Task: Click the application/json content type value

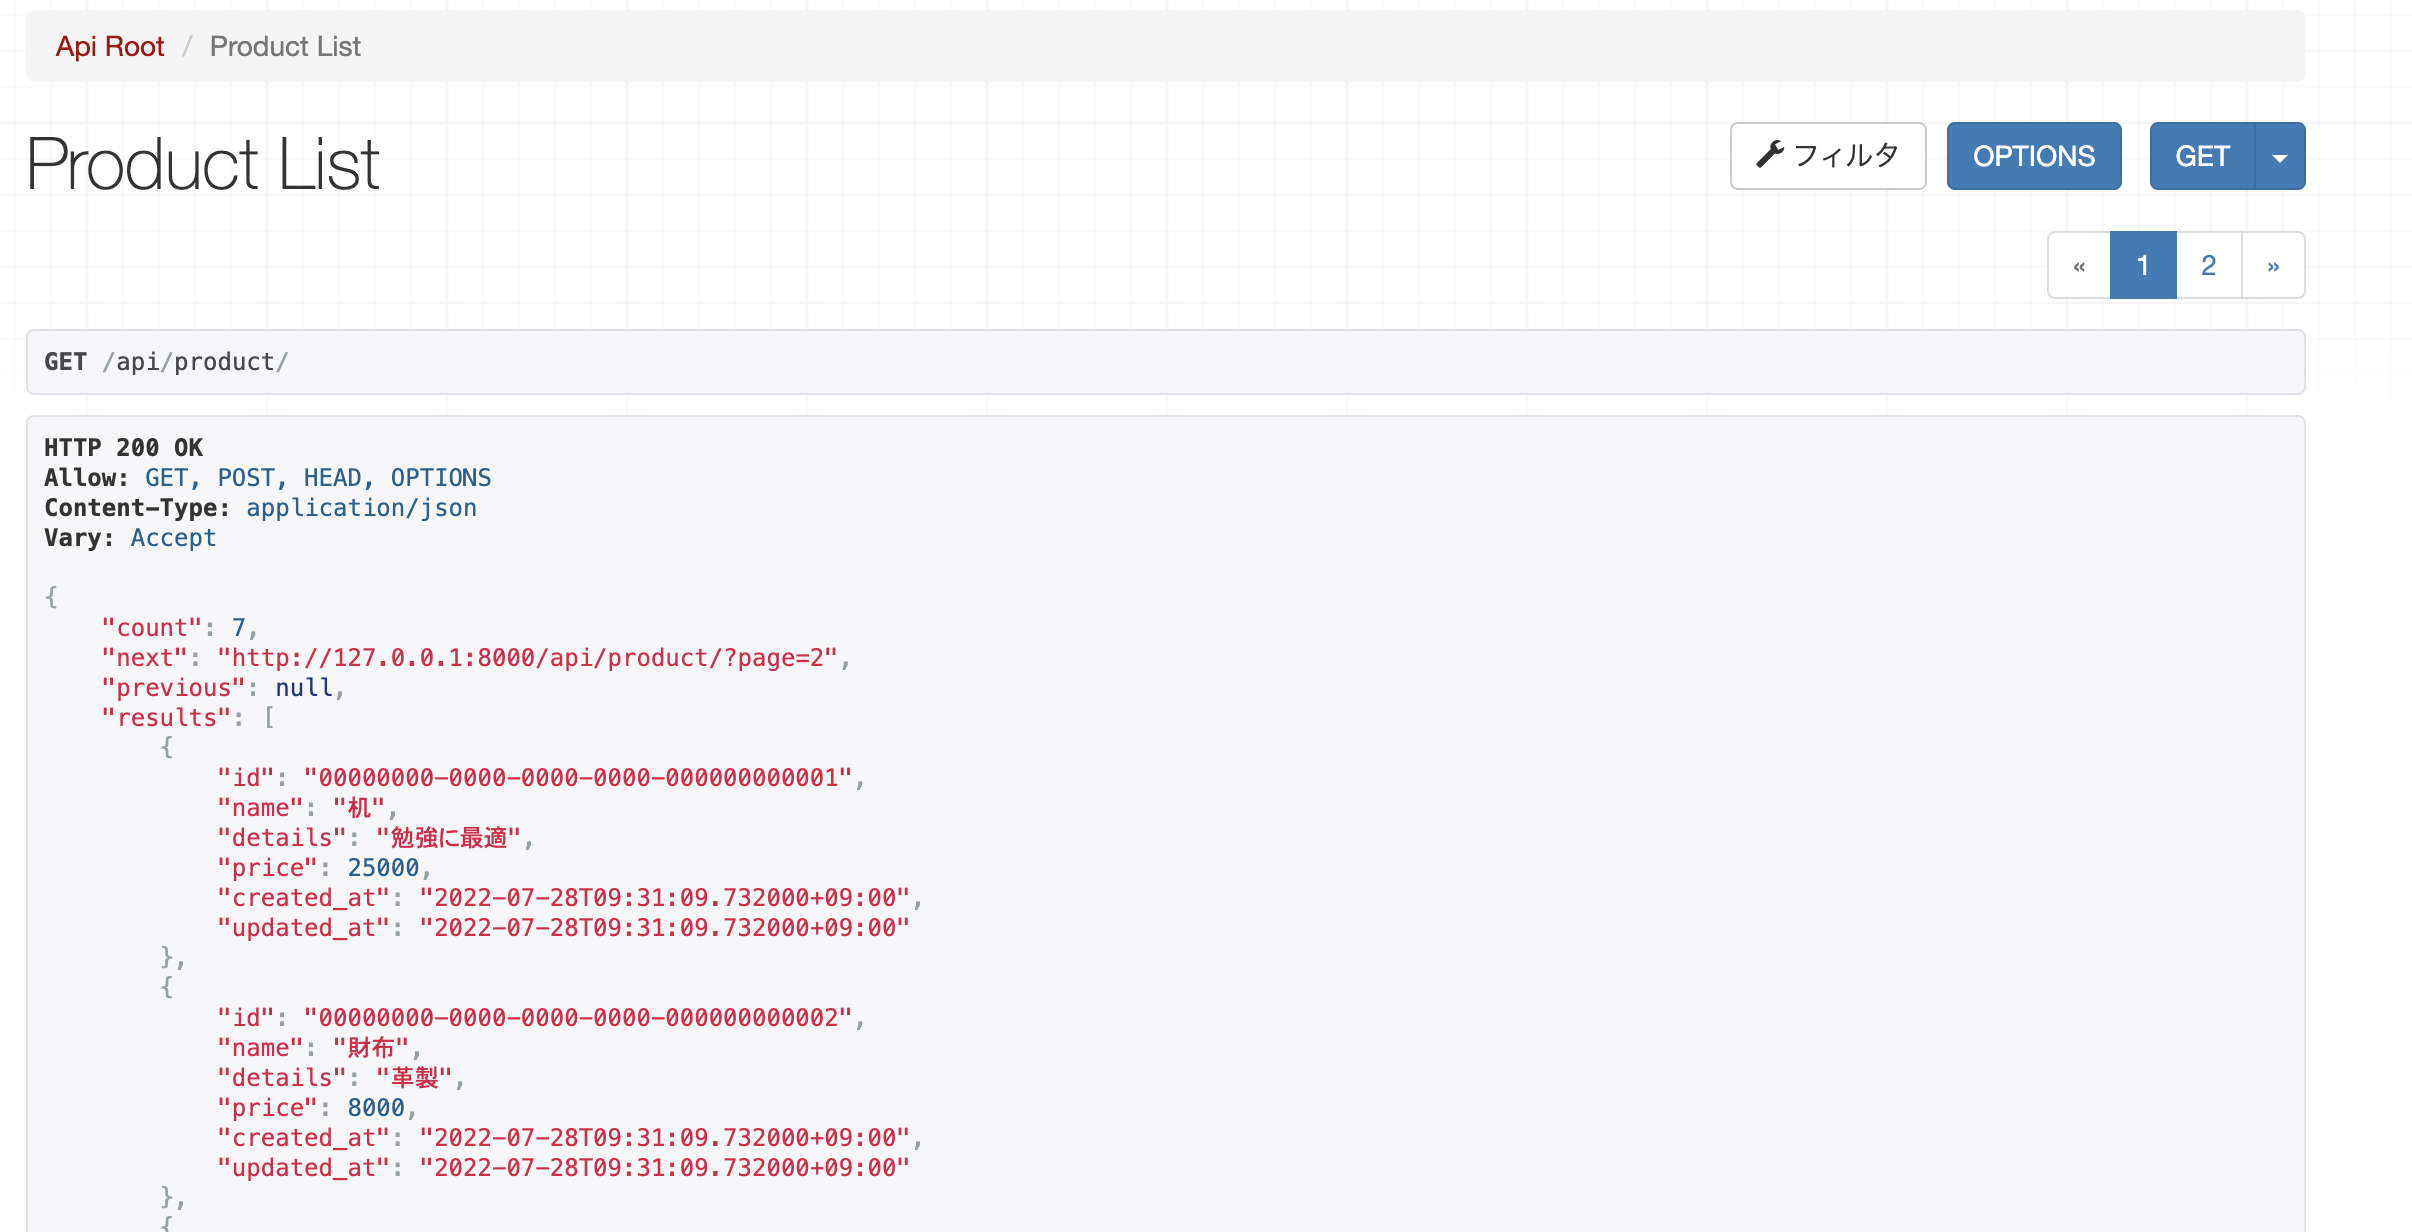Action: pyautogui.click(x=361, y=508)
